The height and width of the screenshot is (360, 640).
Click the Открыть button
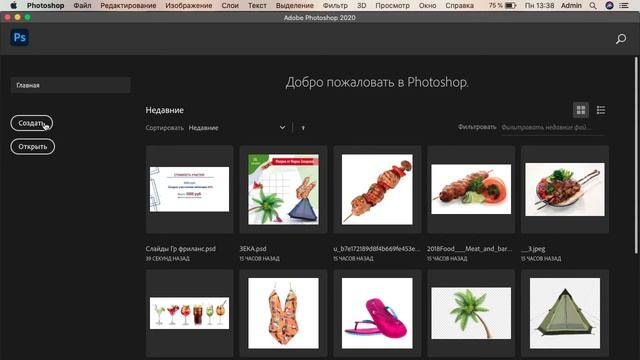coord(33,147)
